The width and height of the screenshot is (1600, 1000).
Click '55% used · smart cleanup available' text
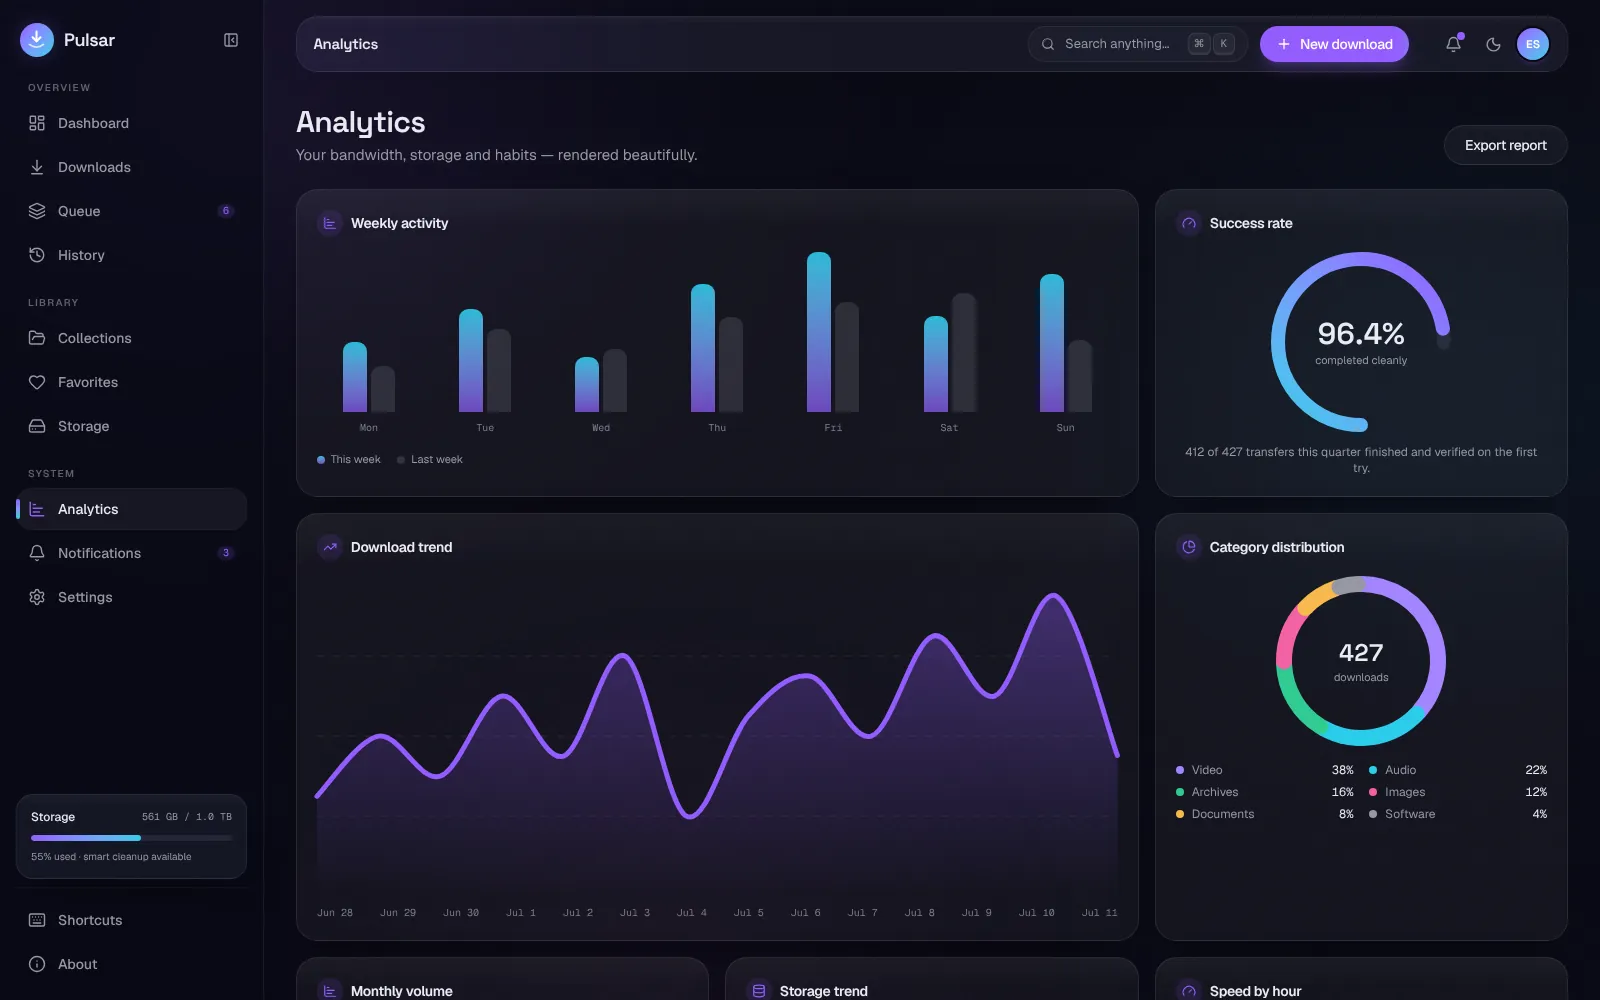coord(111,857)
